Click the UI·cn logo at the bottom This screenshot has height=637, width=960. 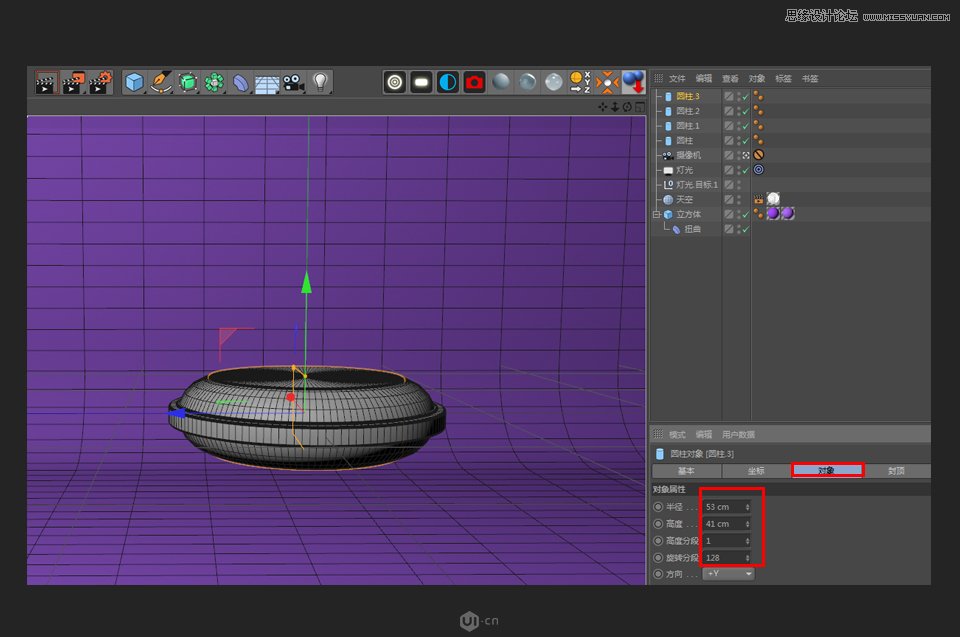(x=480, y=618)
